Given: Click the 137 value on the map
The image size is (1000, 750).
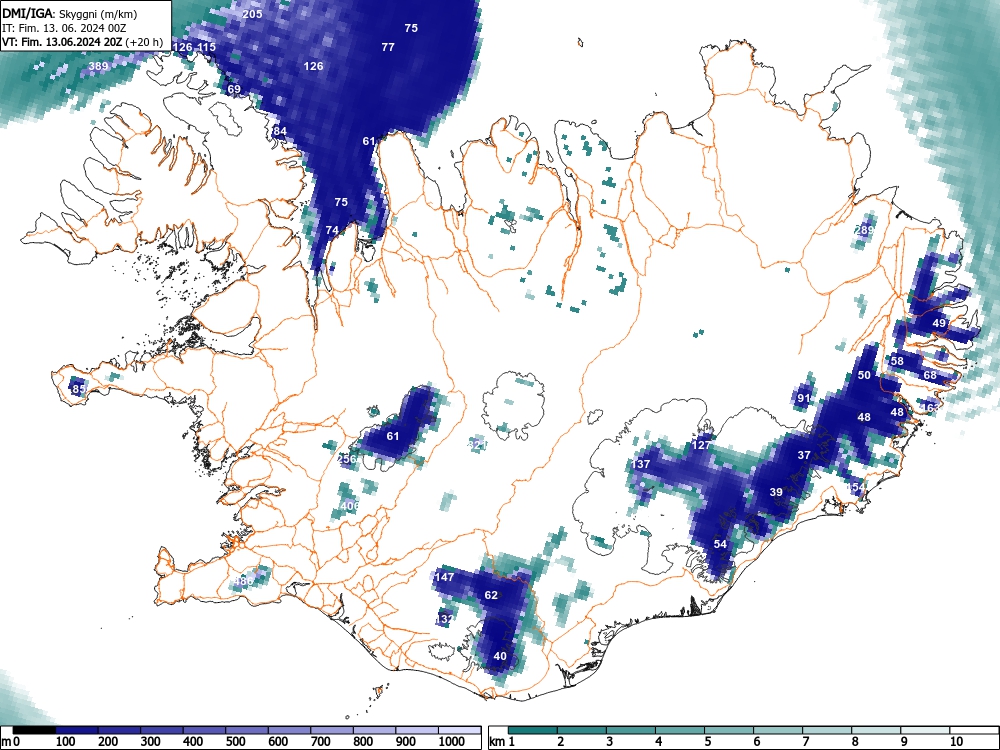Looking at the screenshot, I should (641, 464).
